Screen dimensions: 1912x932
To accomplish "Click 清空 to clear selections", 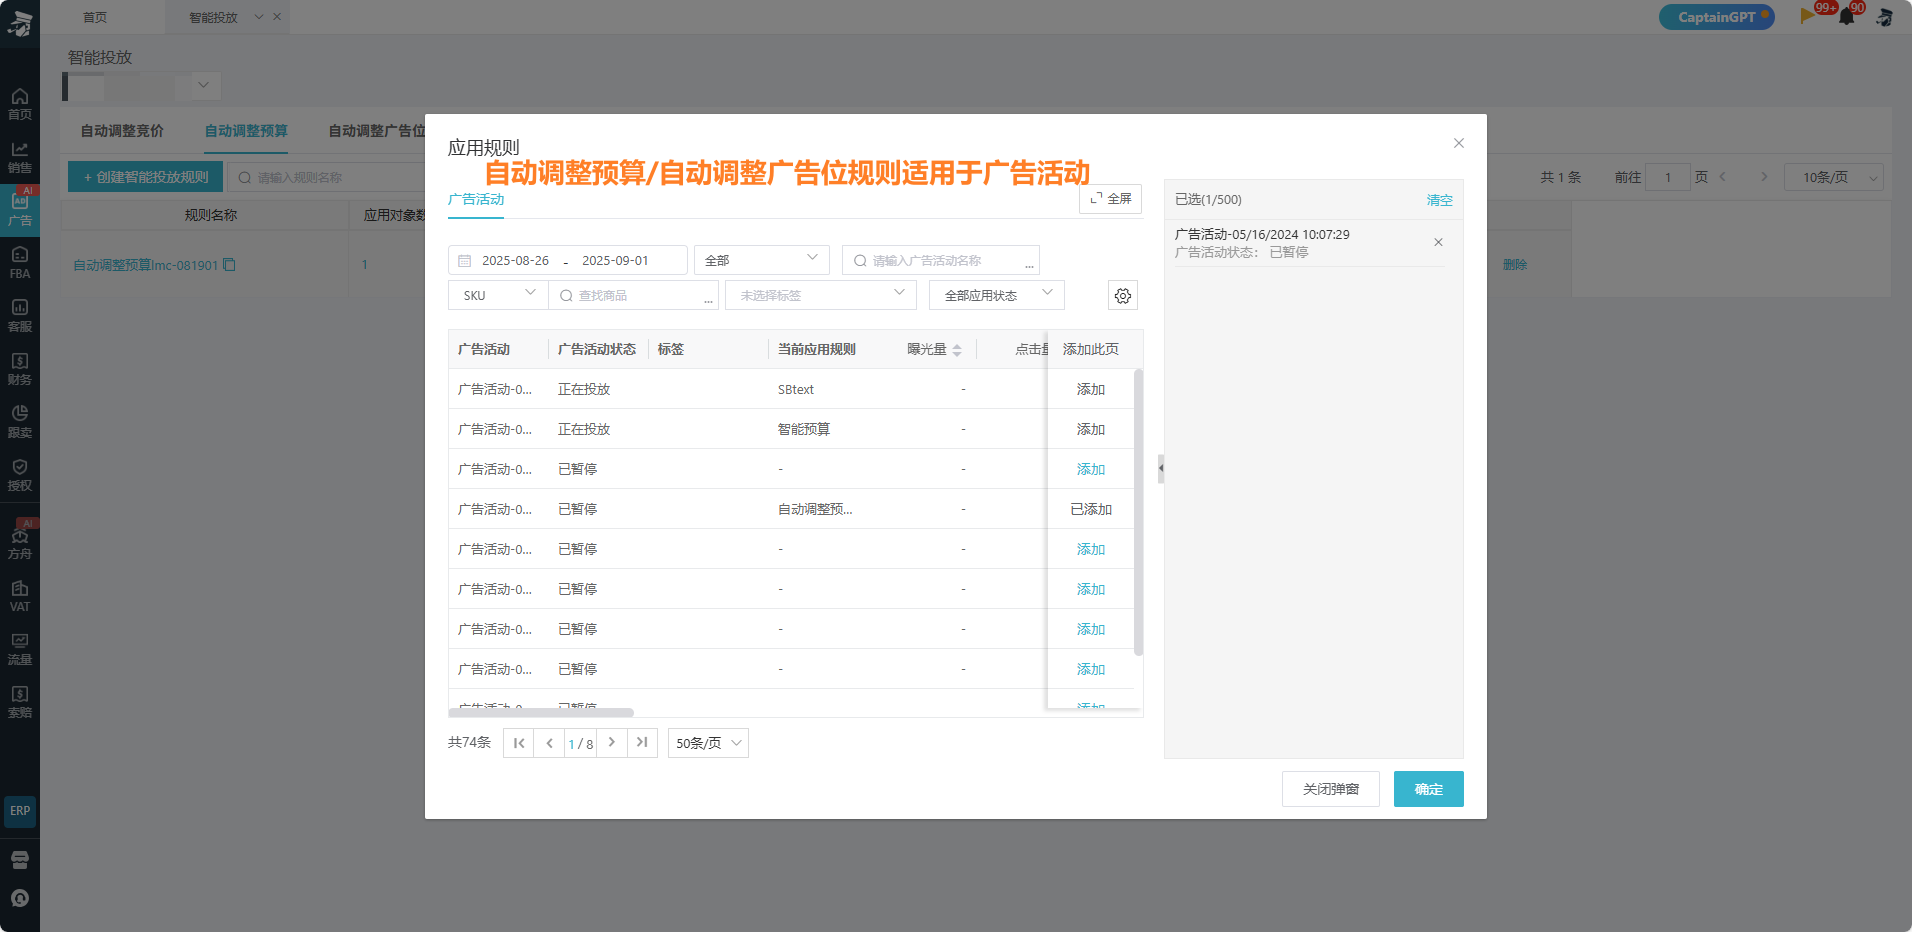I will pyautogui.click(x=1439, y=200).
